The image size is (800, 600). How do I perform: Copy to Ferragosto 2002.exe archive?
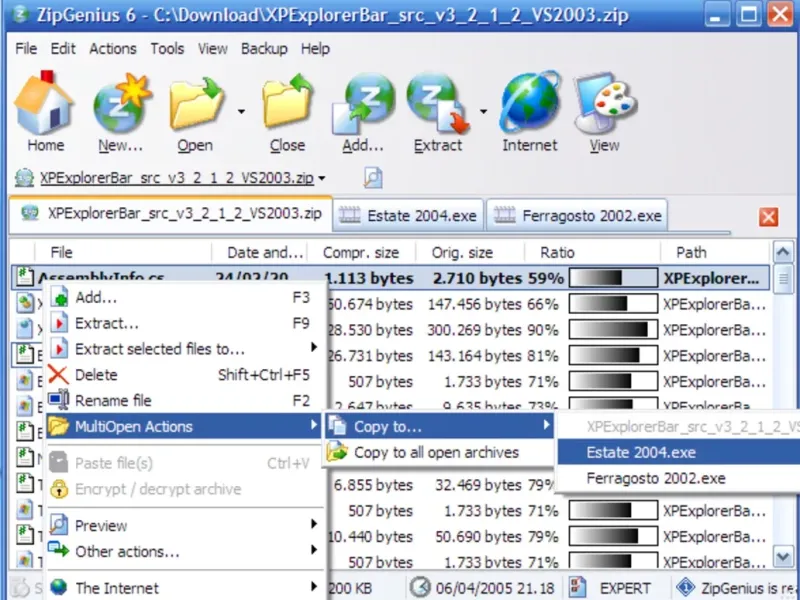click(679, 478)
